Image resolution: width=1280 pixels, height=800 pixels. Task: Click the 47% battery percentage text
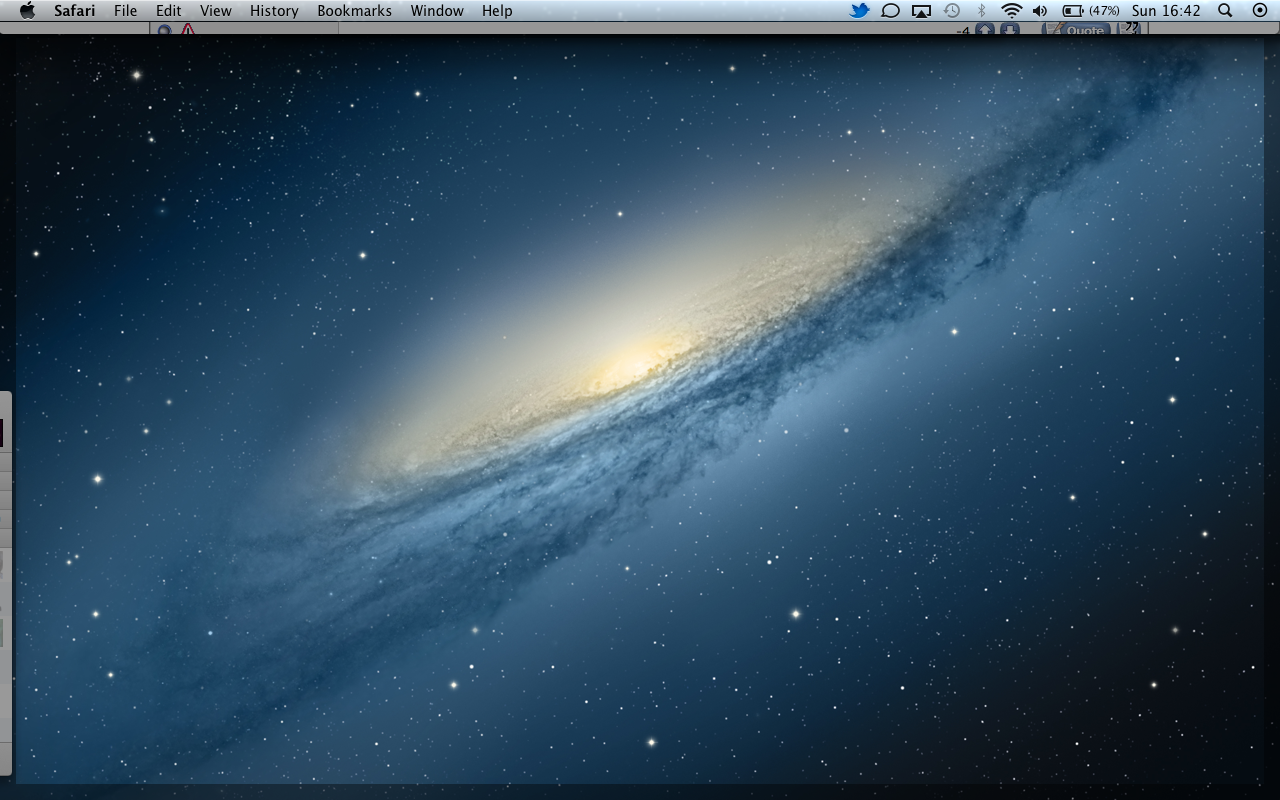1104,11
